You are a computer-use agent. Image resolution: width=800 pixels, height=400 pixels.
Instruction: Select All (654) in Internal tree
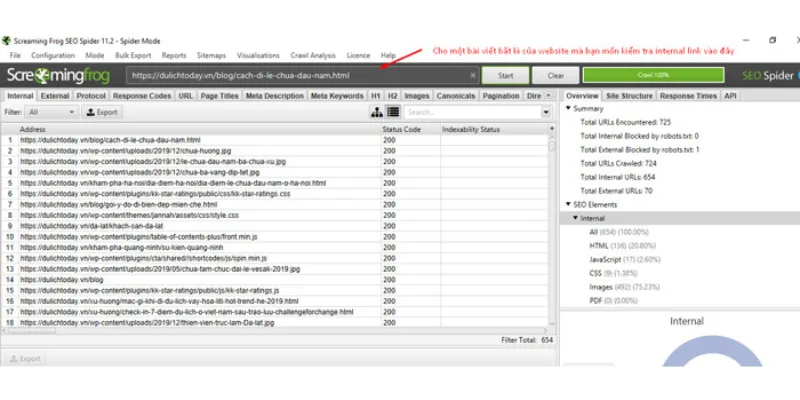tap(619, 232)
